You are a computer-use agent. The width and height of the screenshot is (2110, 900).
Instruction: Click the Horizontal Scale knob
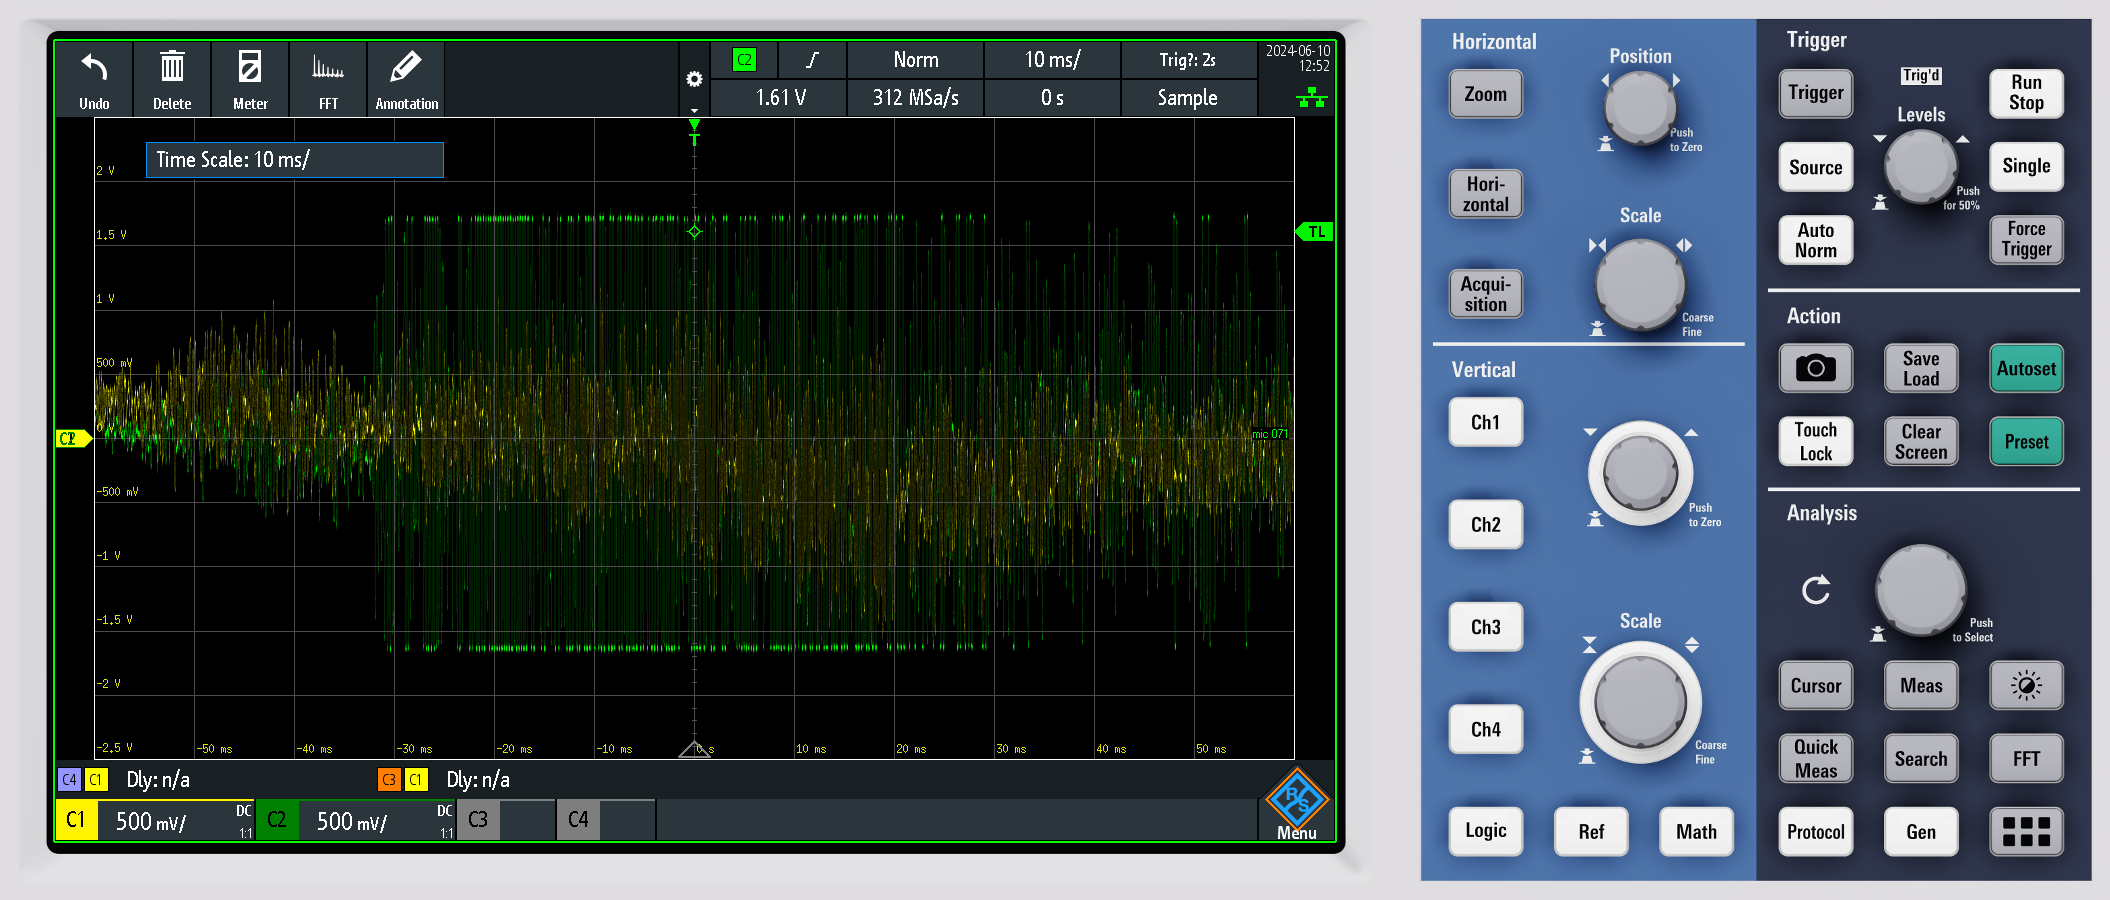point(1640,284)
